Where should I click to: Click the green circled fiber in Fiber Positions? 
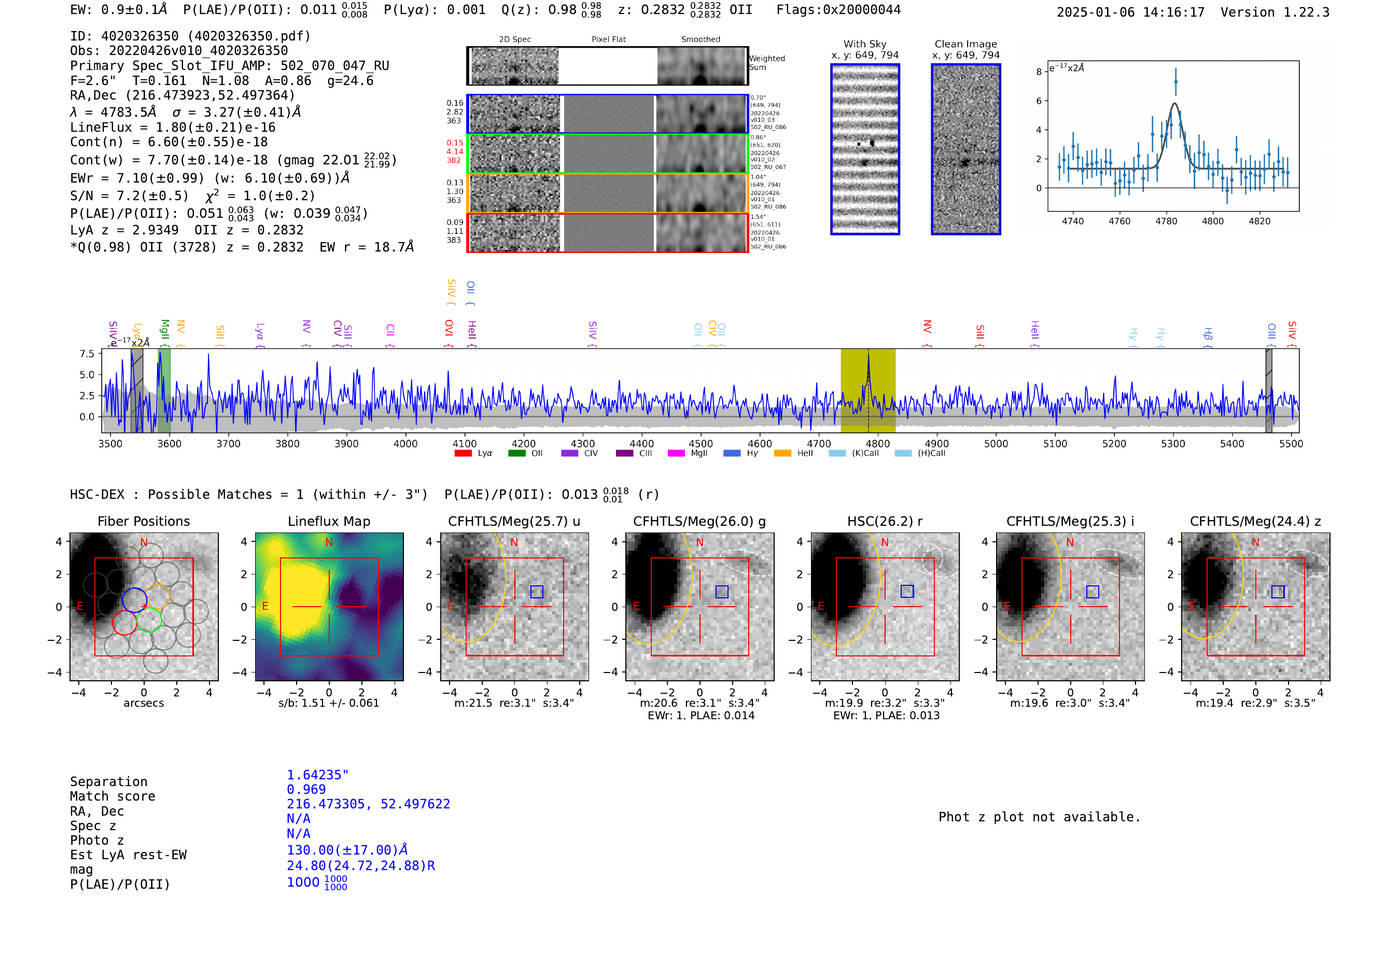tap(149, 620)
